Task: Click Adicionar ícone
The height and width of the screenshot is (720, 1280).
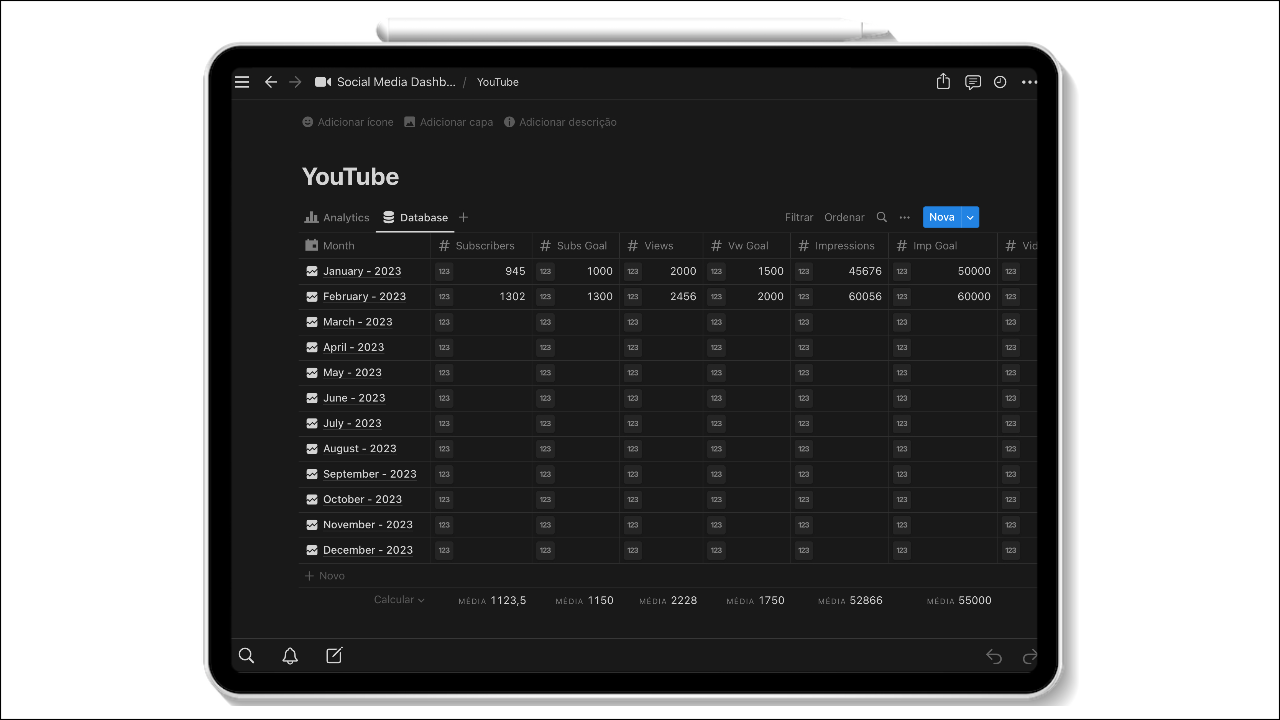Action: [348, 122]
